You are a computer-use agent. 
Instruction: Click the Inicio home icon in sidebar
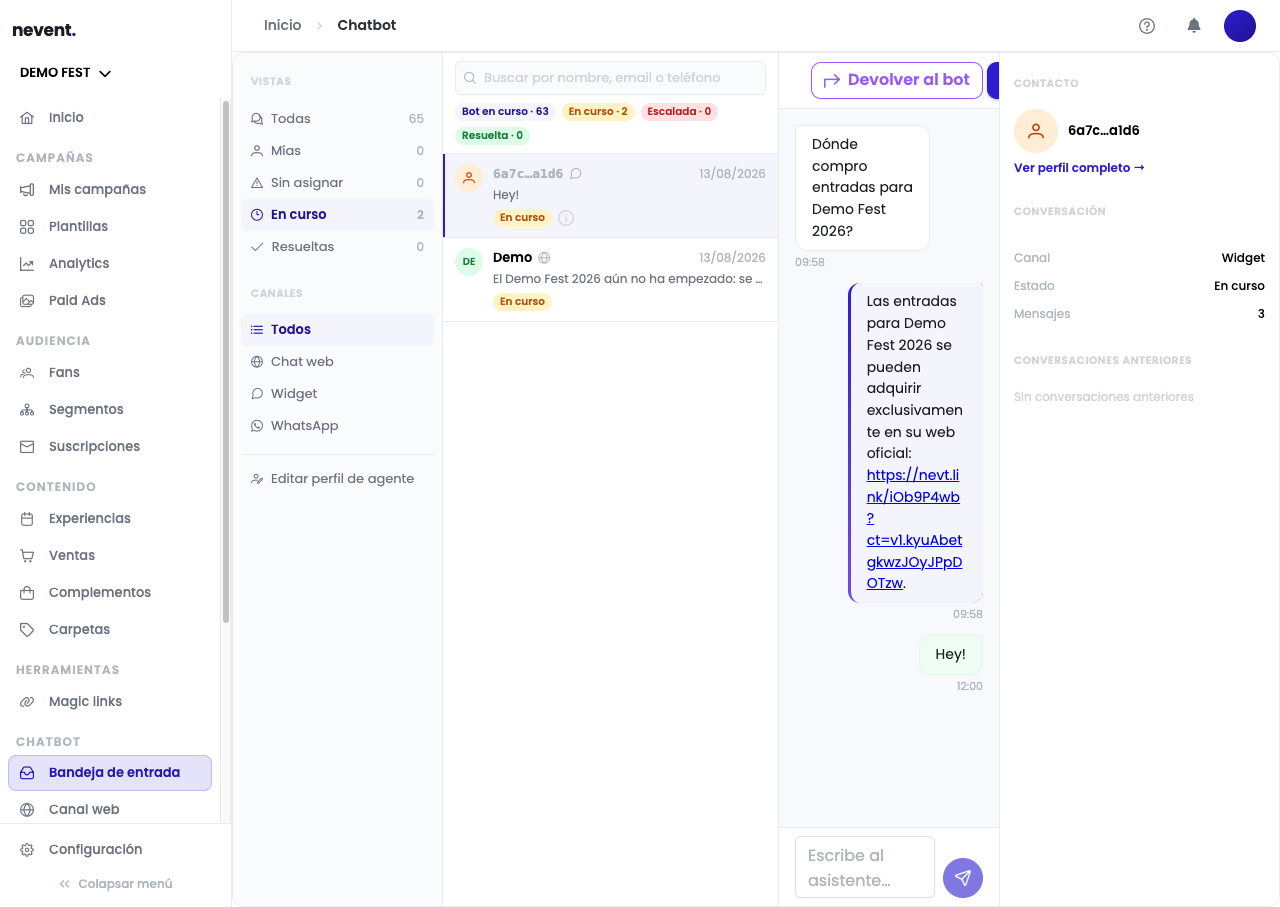[27, 118]
